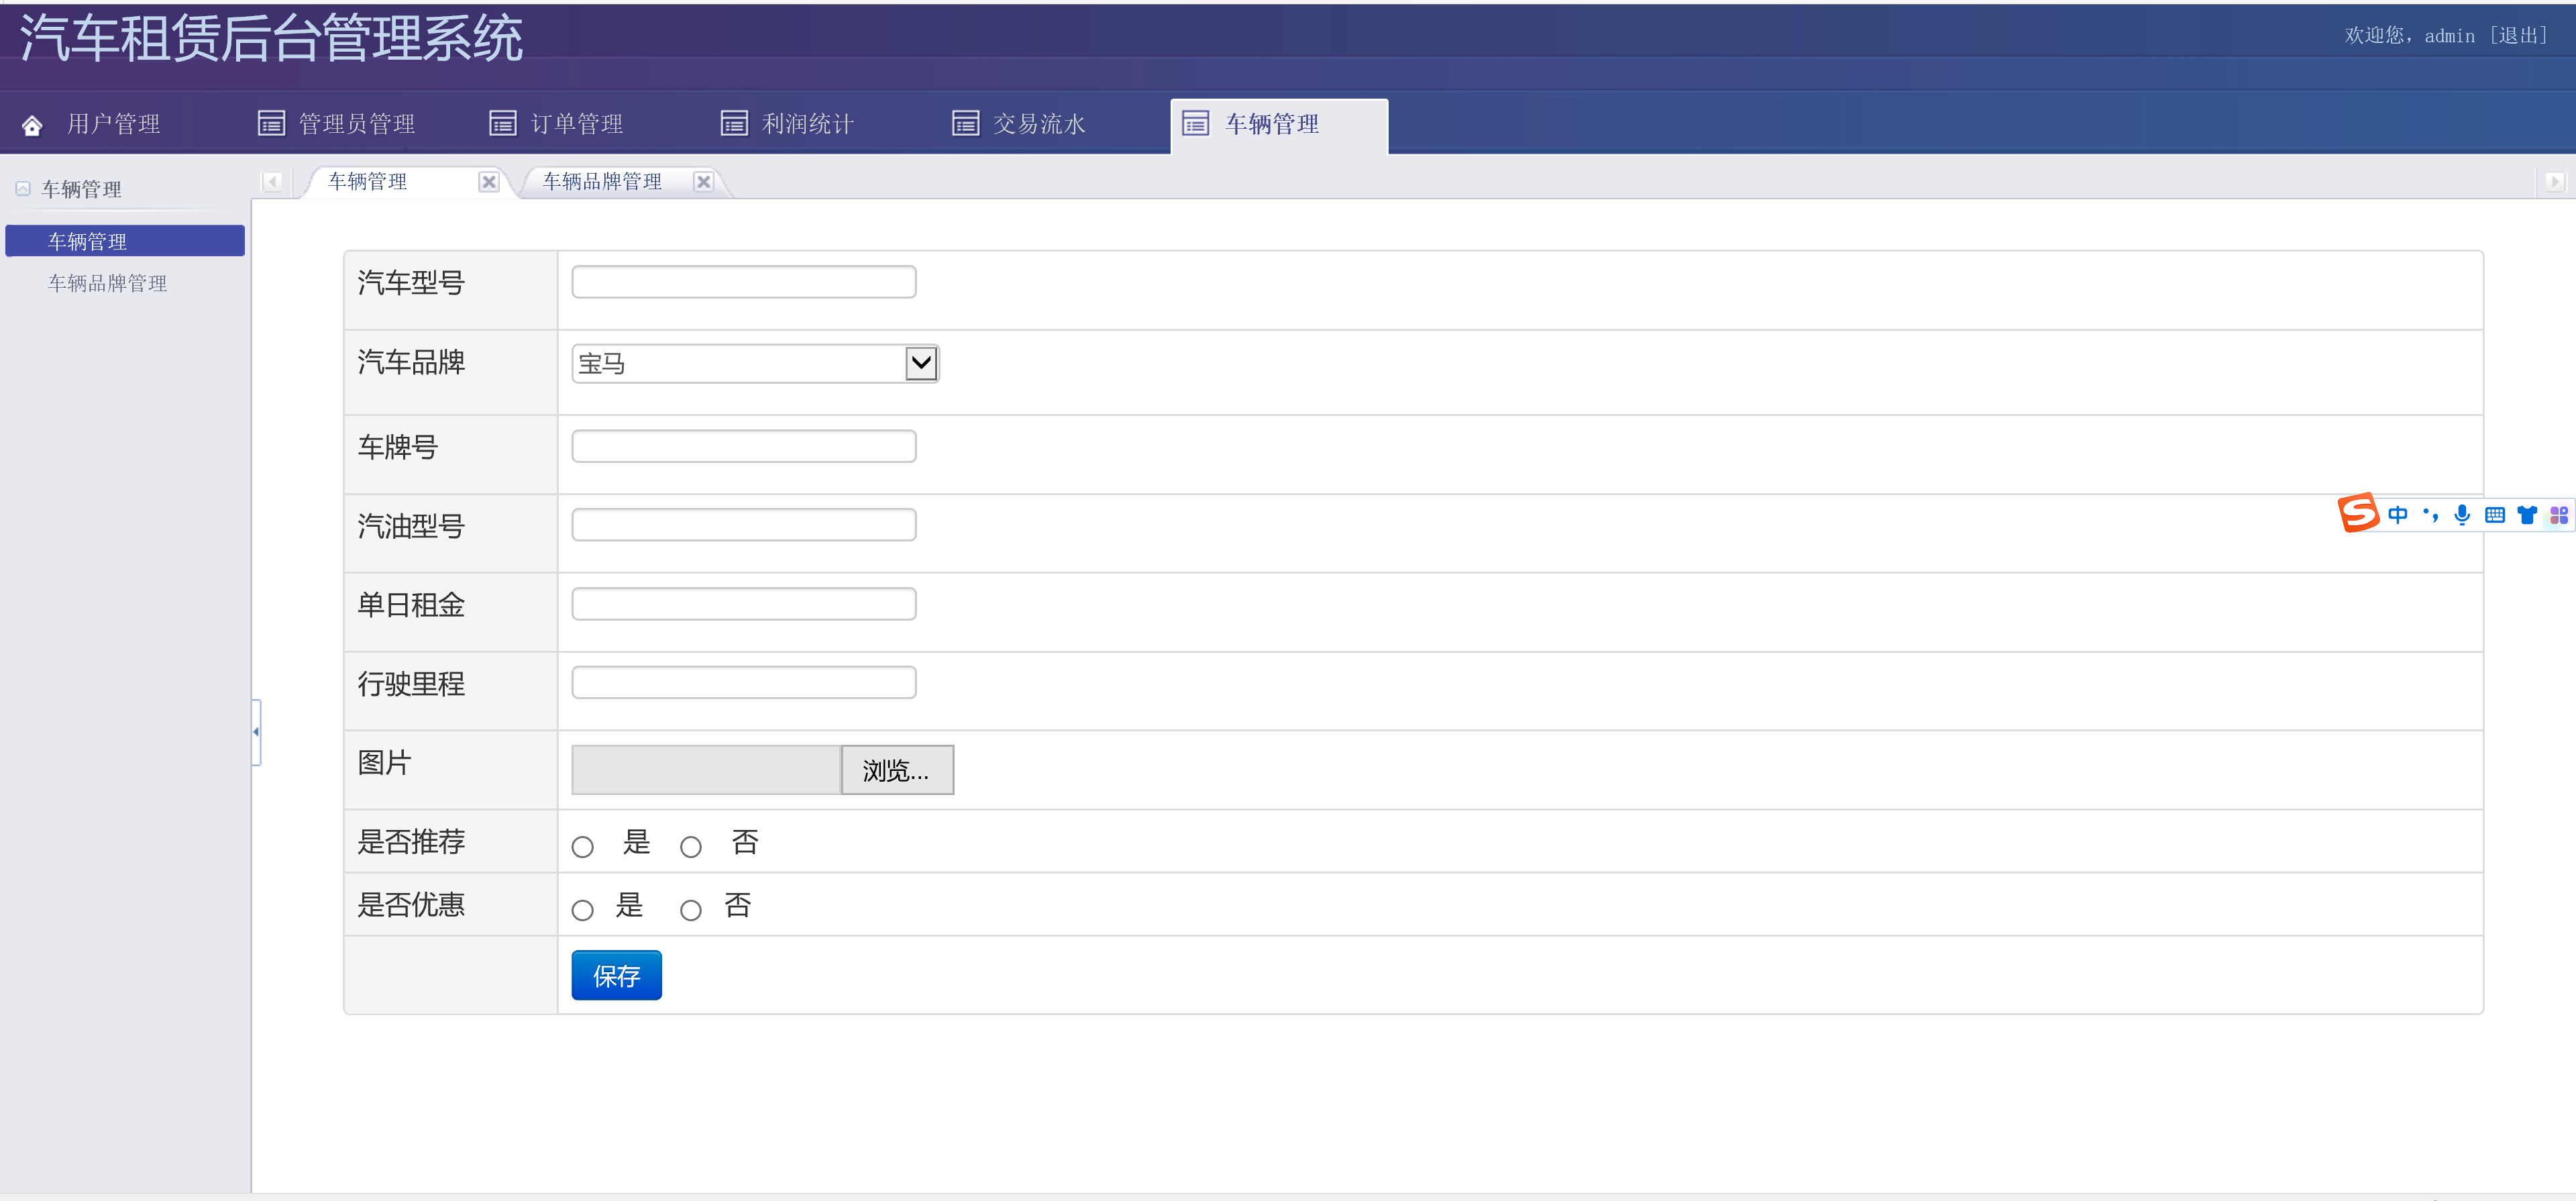This screenshot has height=1201, width=2576.
Task: Click the list icon next to 订单管理
Action: coord(502,123)
